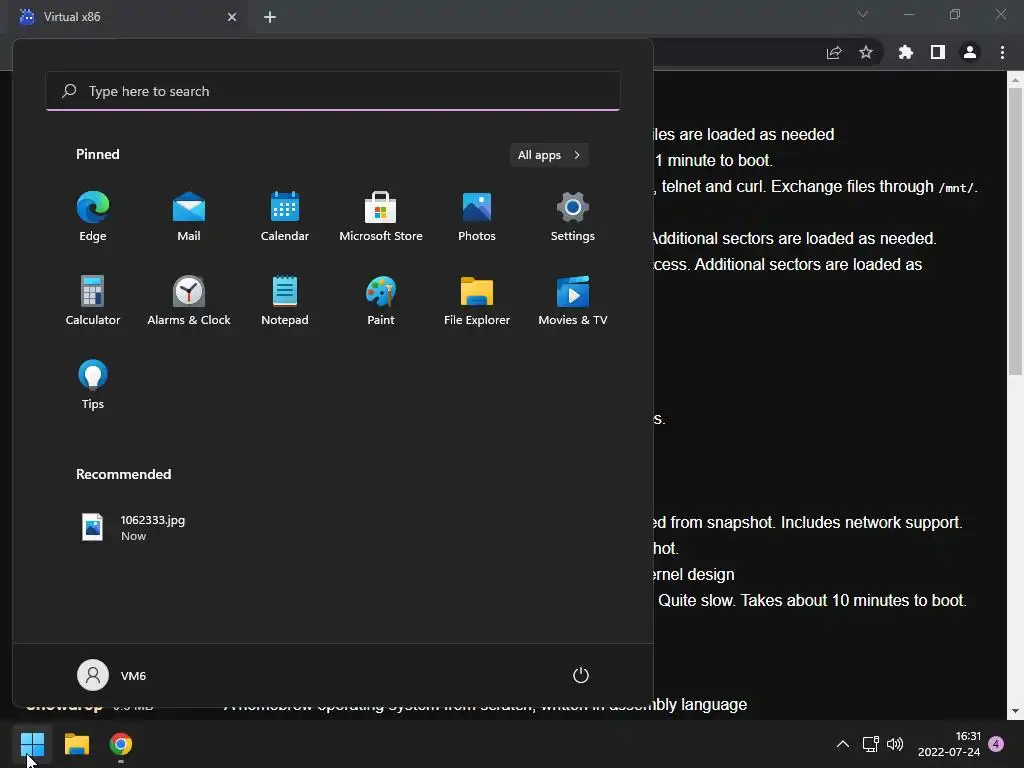This screenshot has height=768, width=1024.
Task: Click text 'Quite slow. Takes about 10 minutes to boot.'
Action: tap(812, 600)
